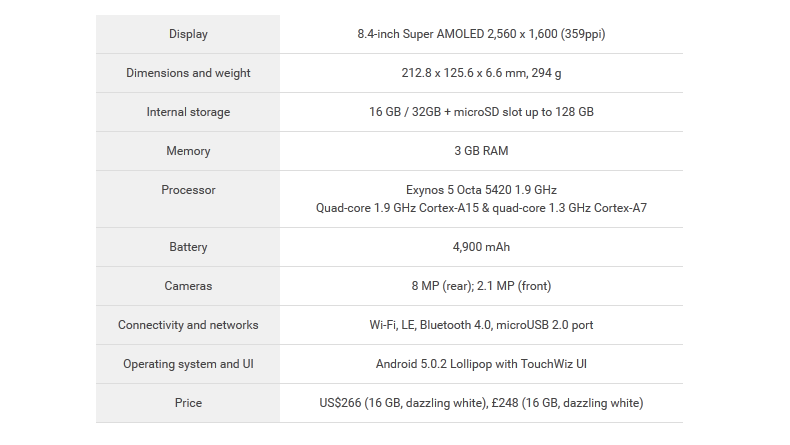Click the Cameras row label
Screen dimensions: 790x445
[188, 286]
